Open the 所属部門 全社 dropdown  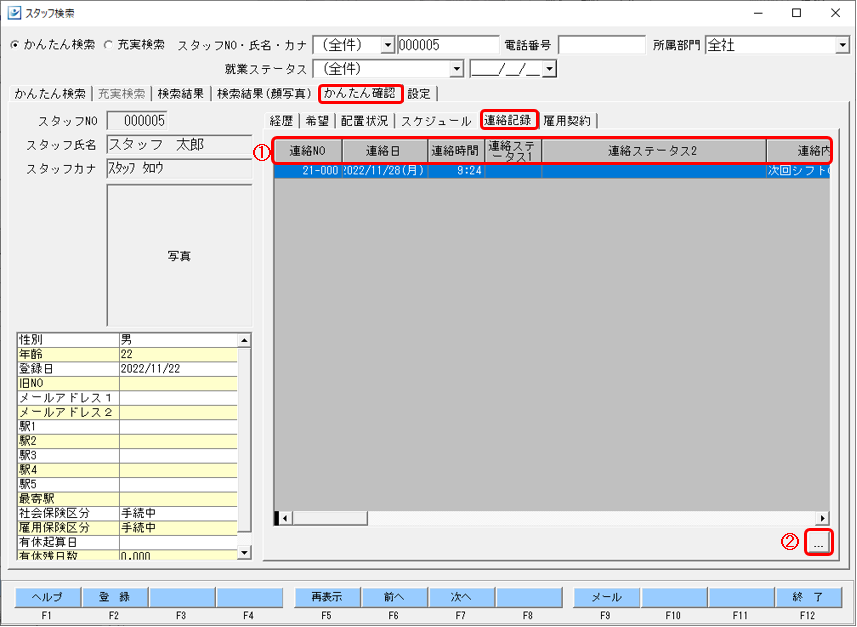(x=842, y=45)
